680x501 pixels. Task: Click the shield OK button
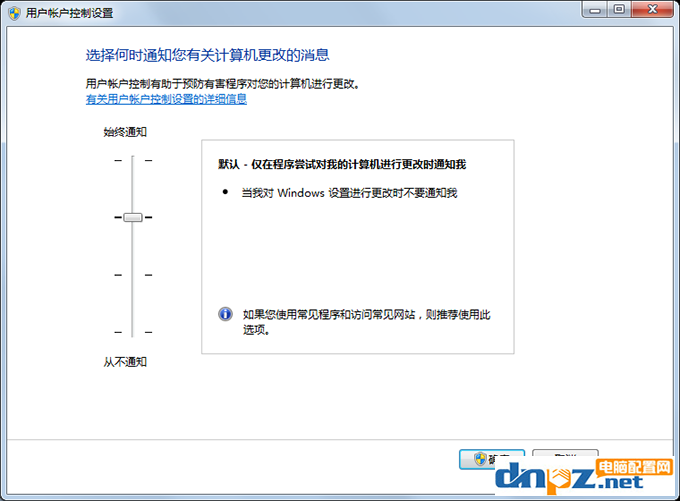[492, 459]
